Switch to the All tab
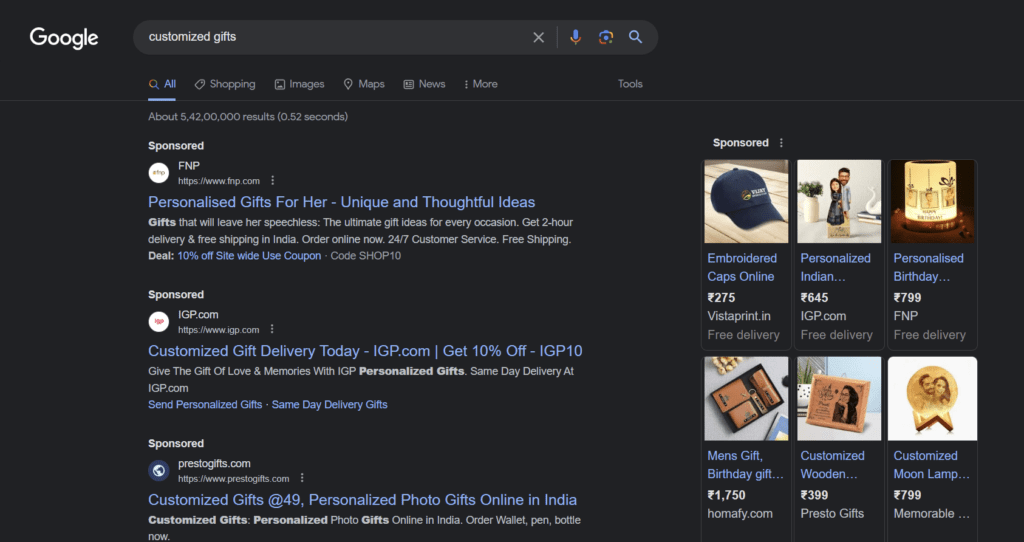 pos(162,84)
